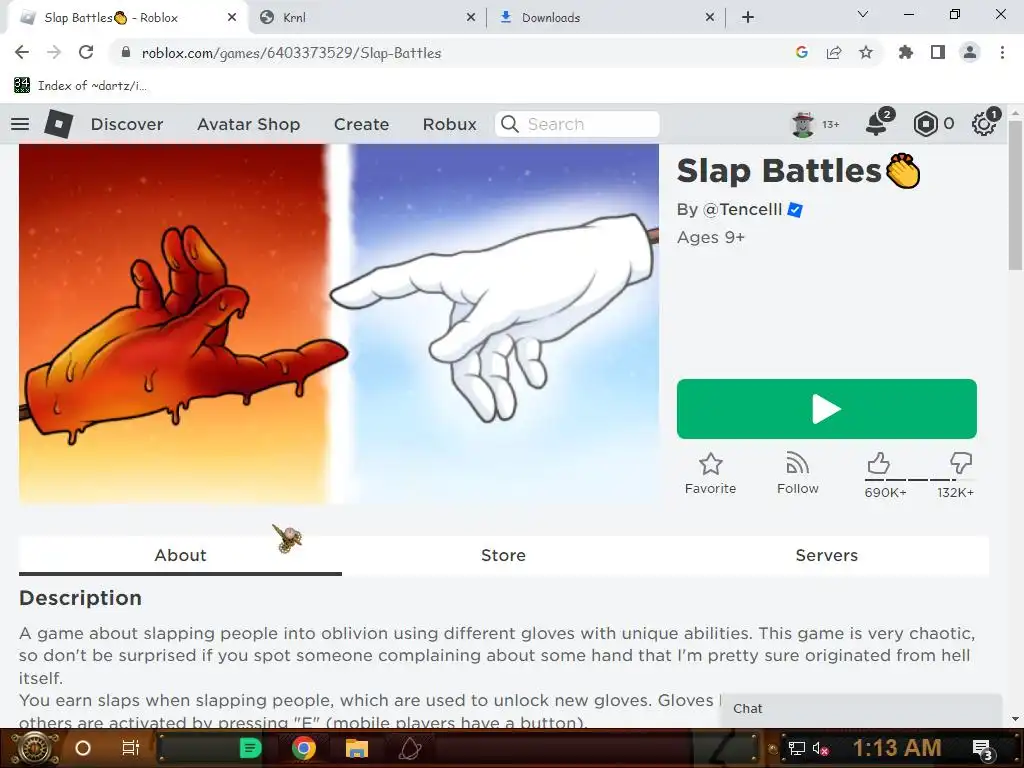1024x768 pixels.
Task: Give the game a thumbs down
Action: coord(961,463)
